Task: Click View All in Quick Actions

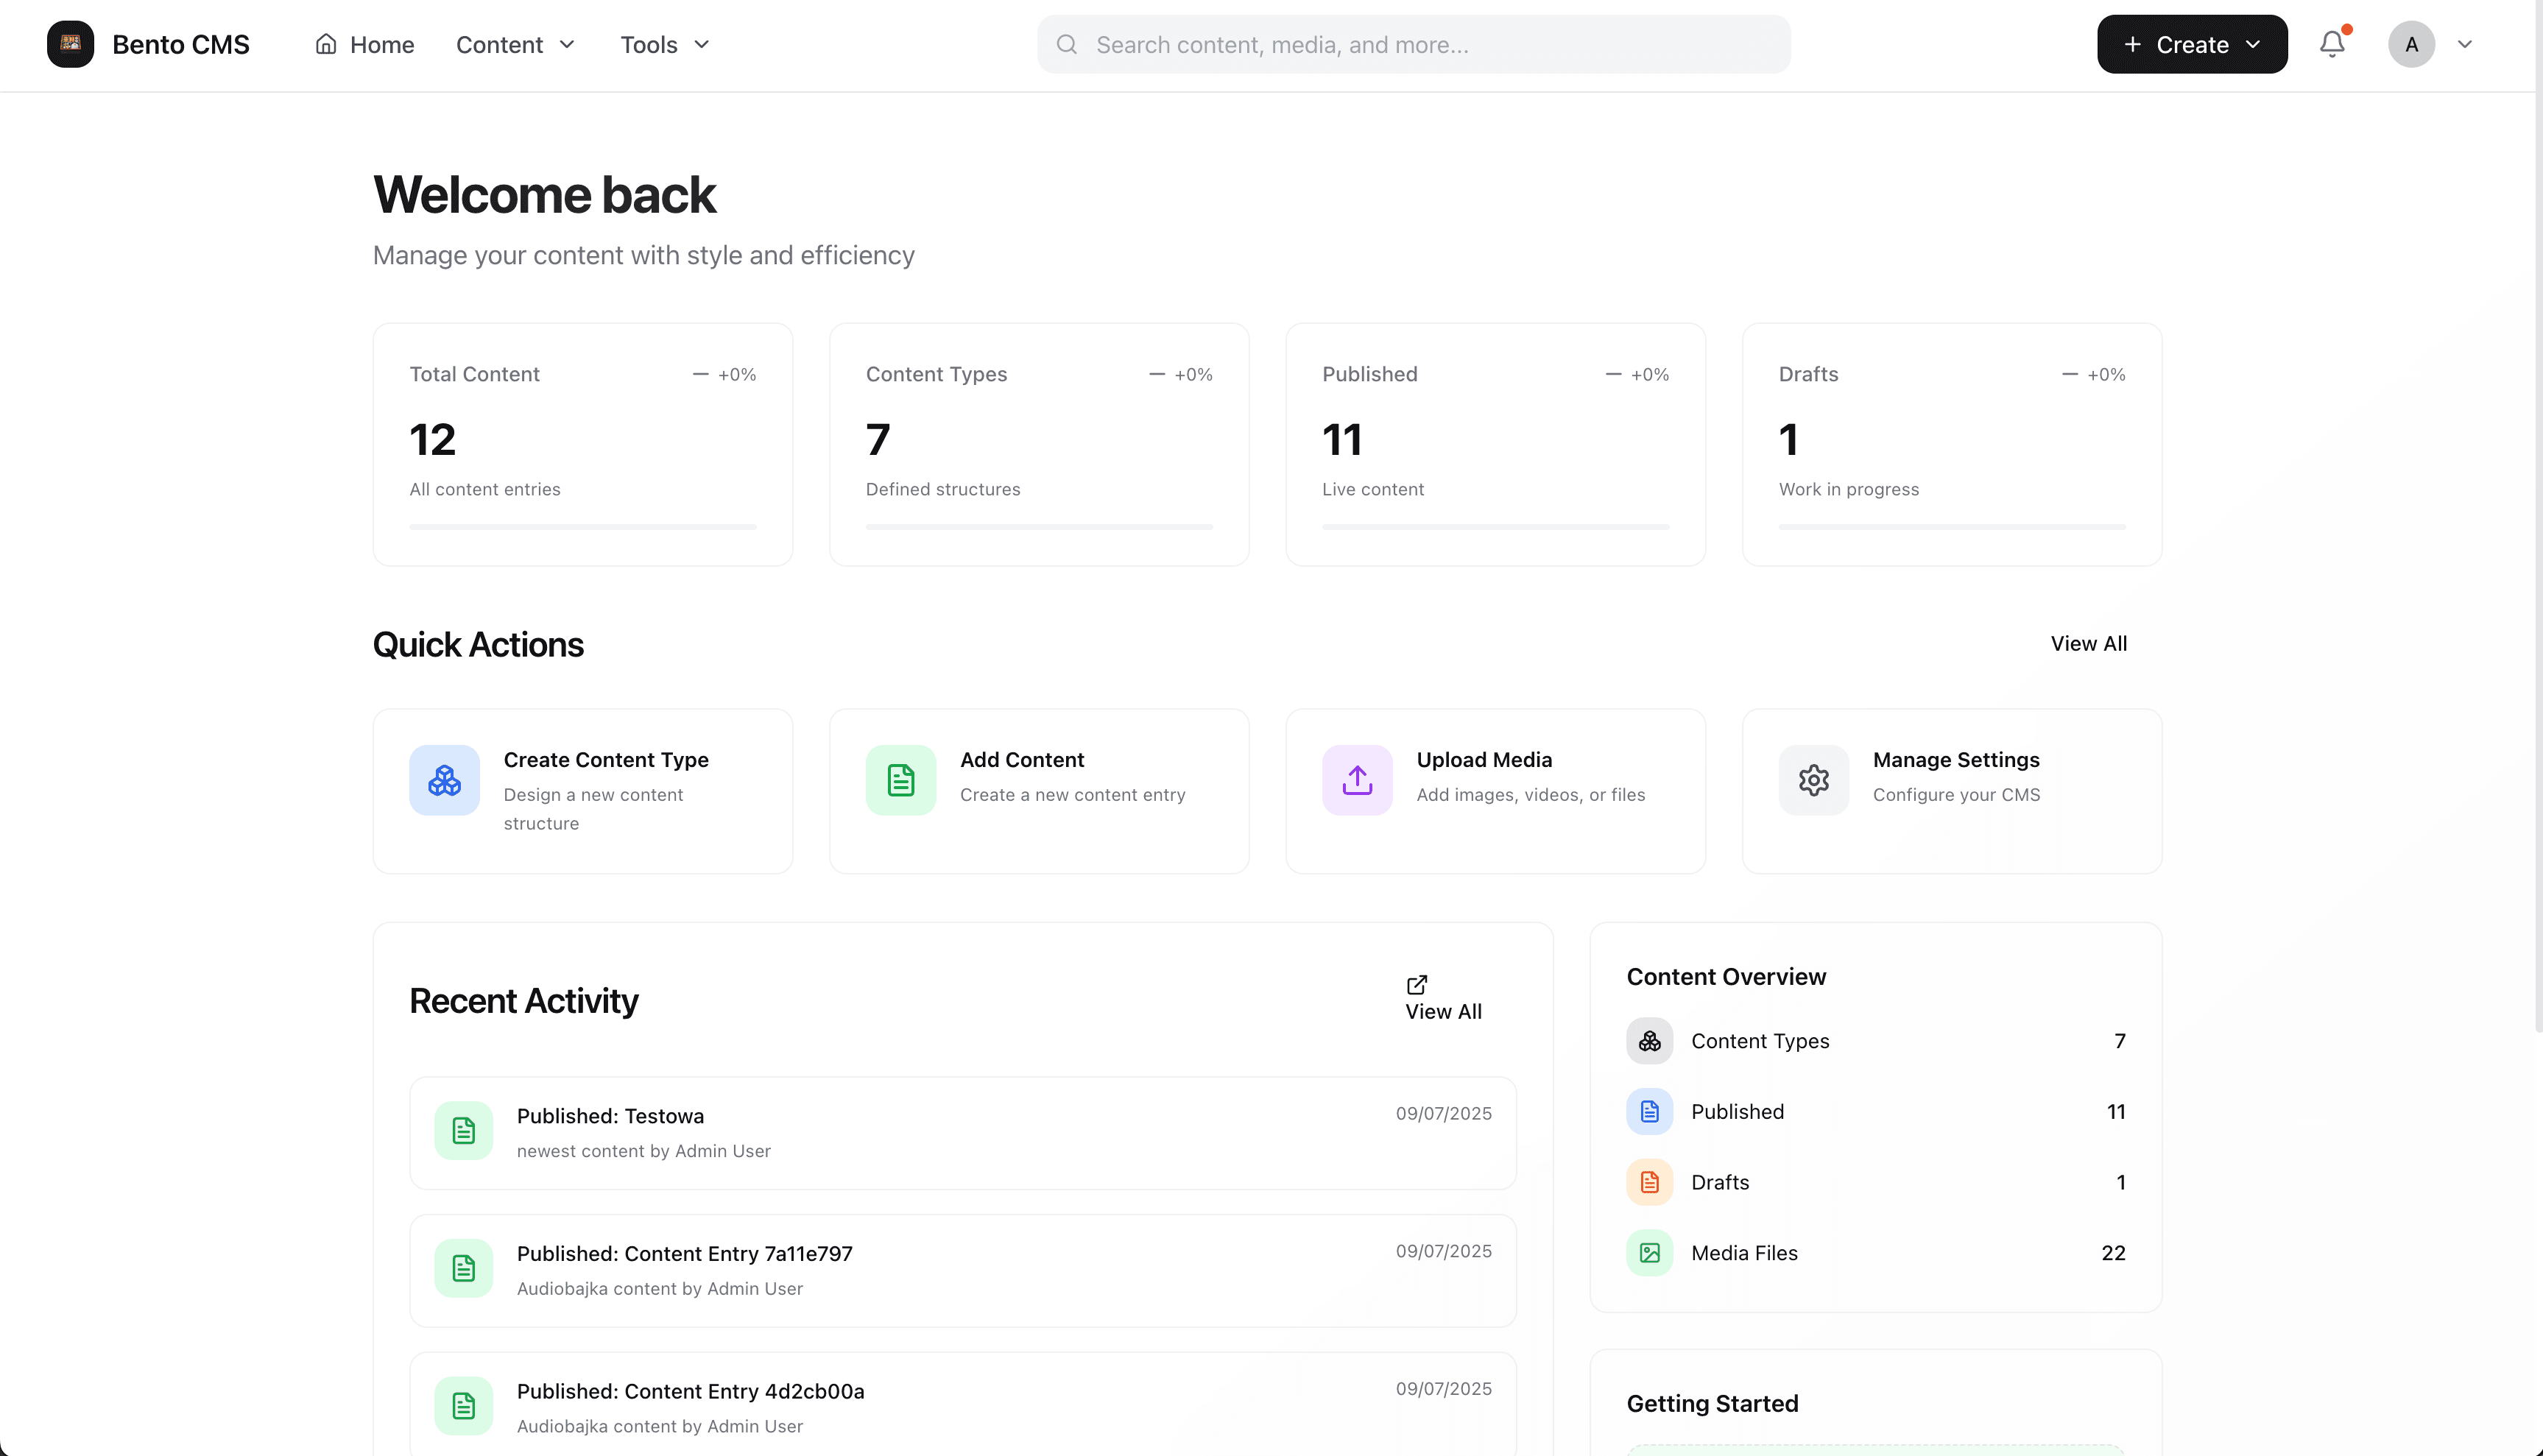Action: tap(2089, 643)
